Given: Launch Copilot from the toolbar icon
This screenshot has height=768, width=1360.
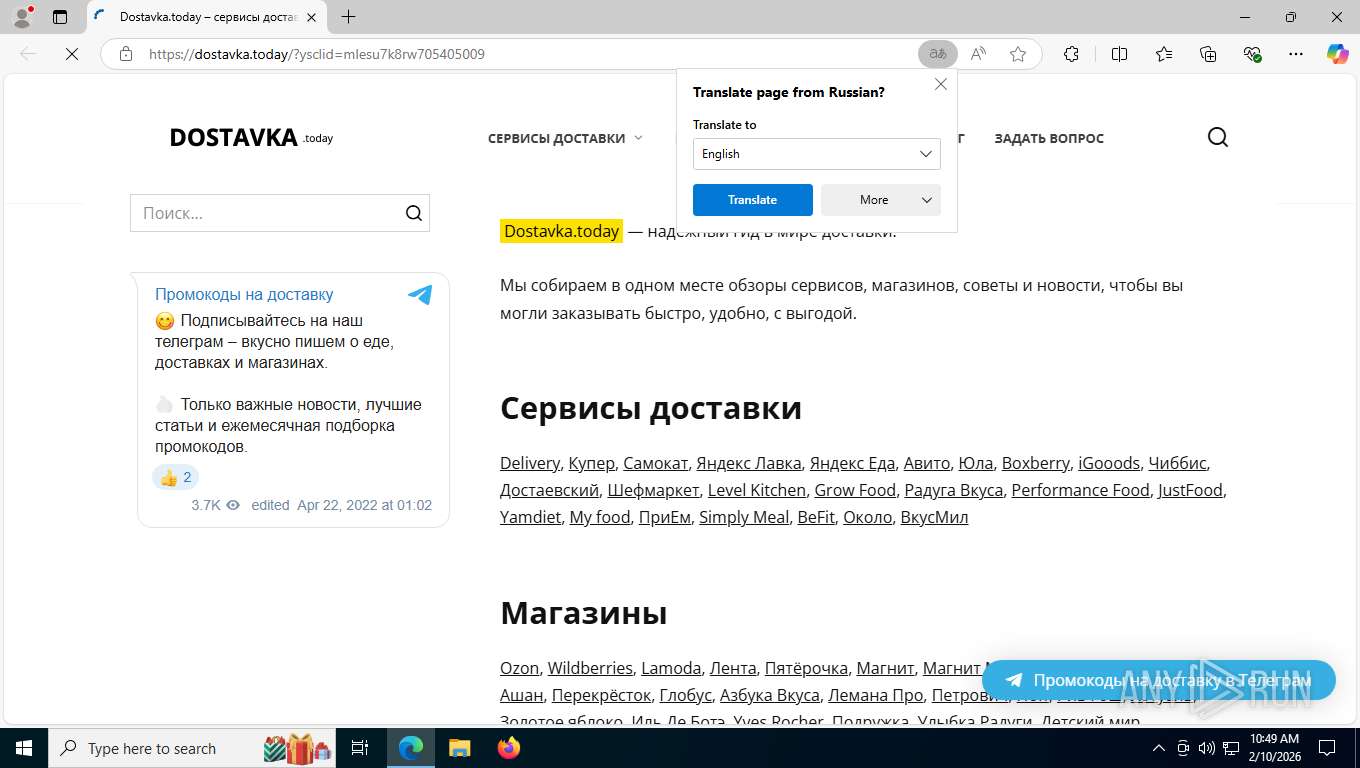Looking at the screenshot, I should click(1337, 54).
